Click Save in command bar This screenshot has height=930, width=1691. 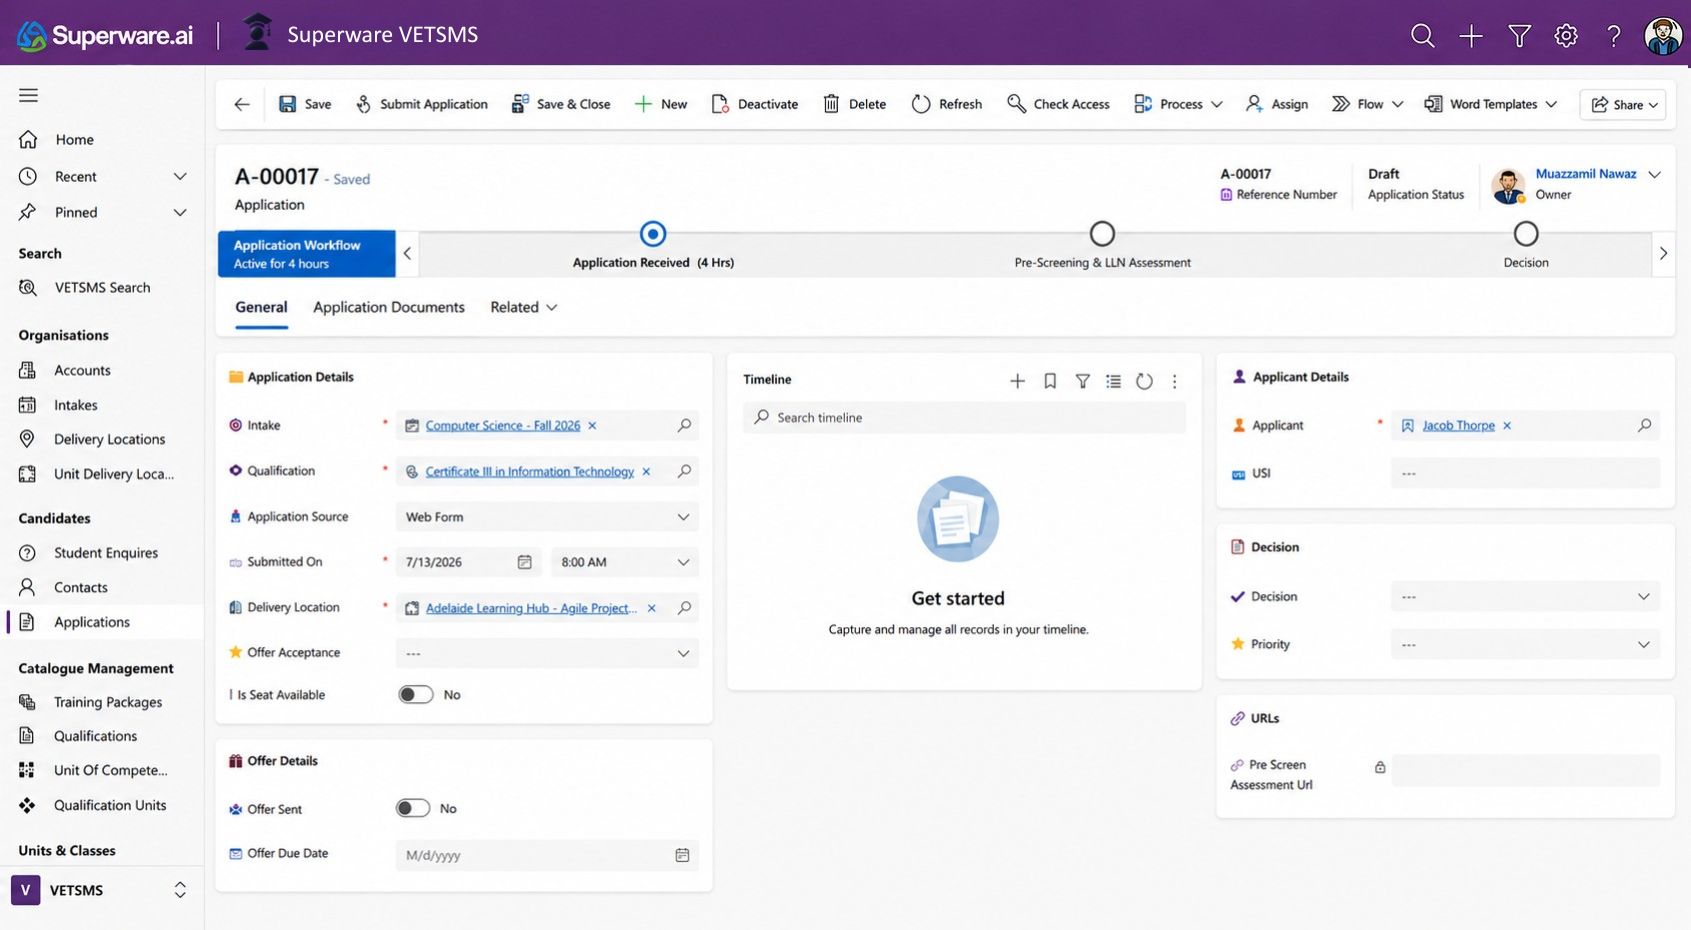305,104
